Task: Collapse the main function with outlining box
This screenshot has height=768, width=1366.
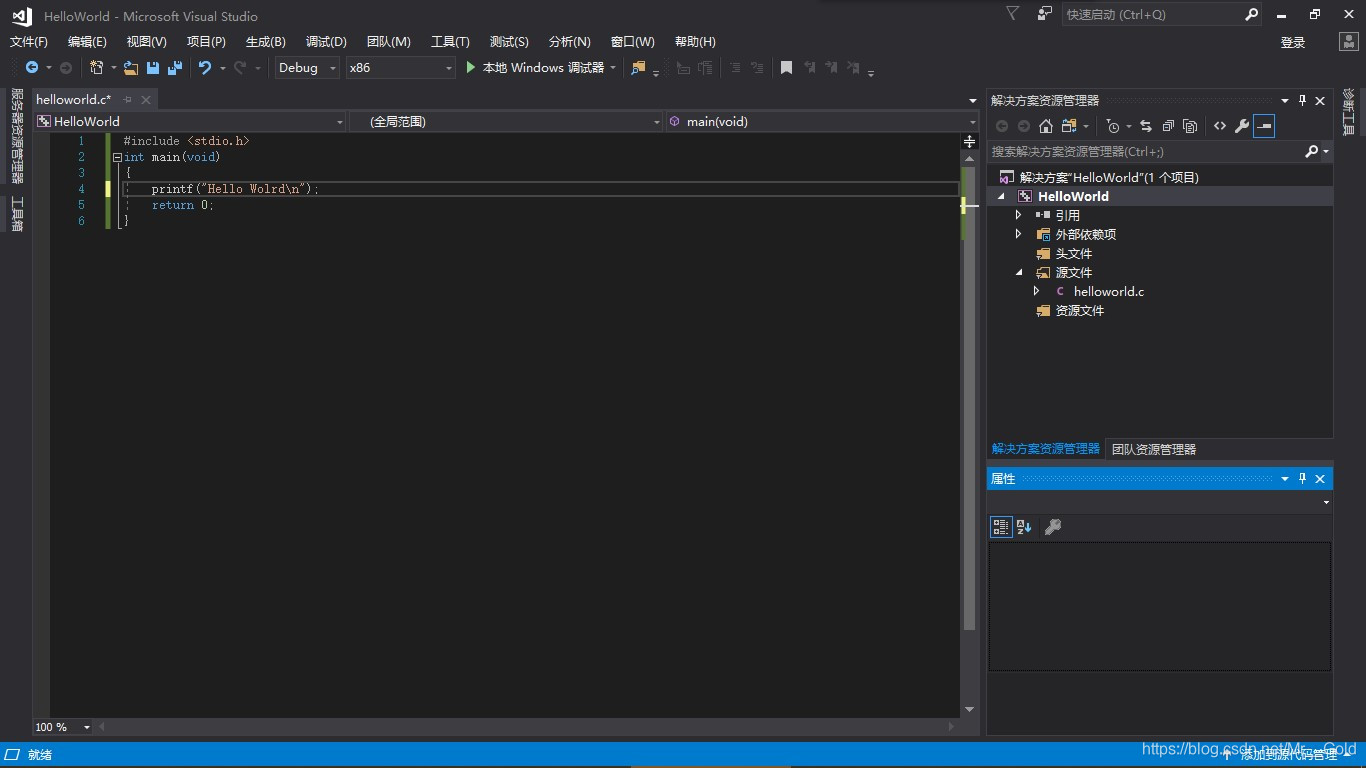Action: (x=117, y=157)
